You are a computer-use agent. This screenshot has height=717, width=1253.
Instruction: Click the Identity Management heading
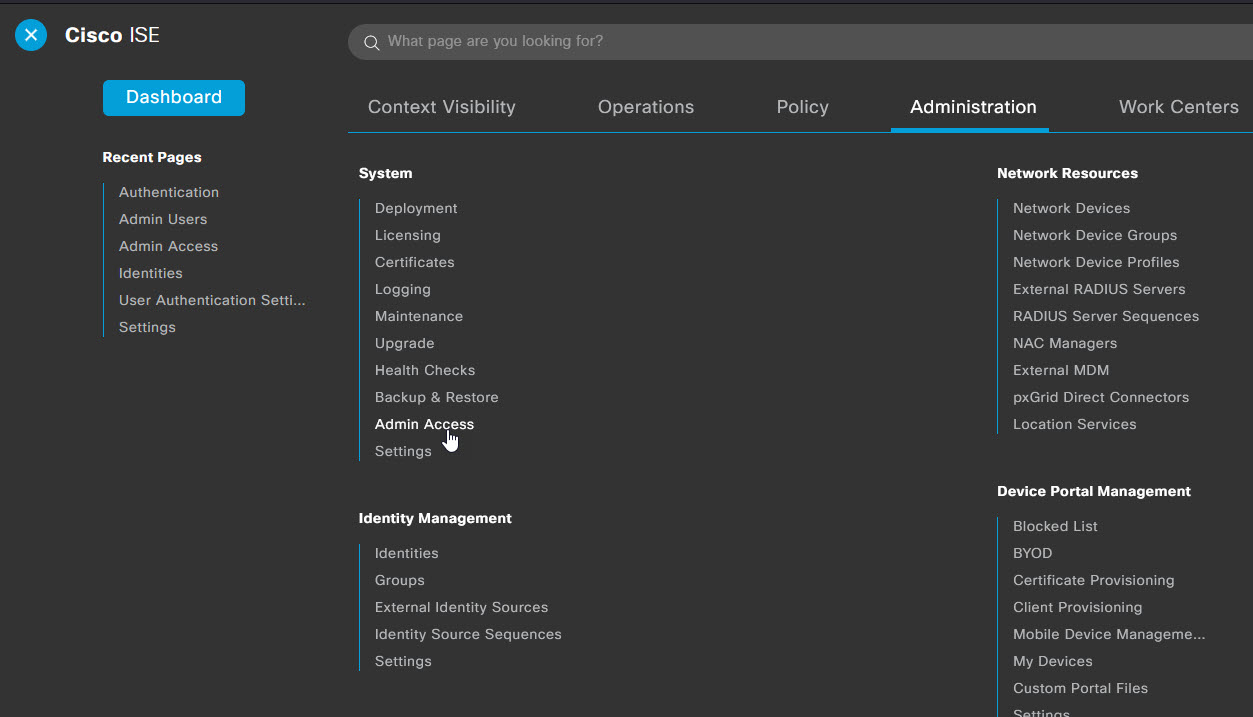[x=435, y=518]
